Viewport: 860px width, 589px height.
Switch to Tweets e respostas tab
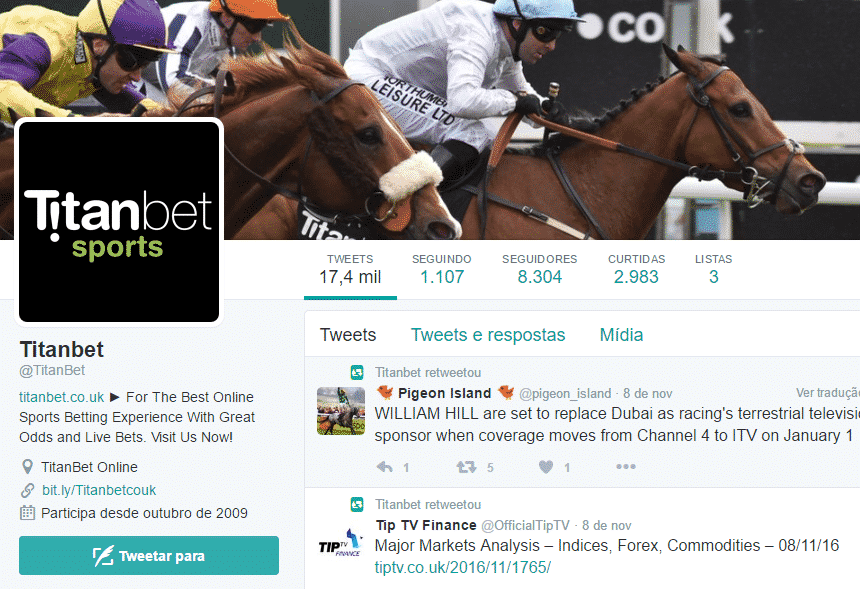(x=488, y=335)
